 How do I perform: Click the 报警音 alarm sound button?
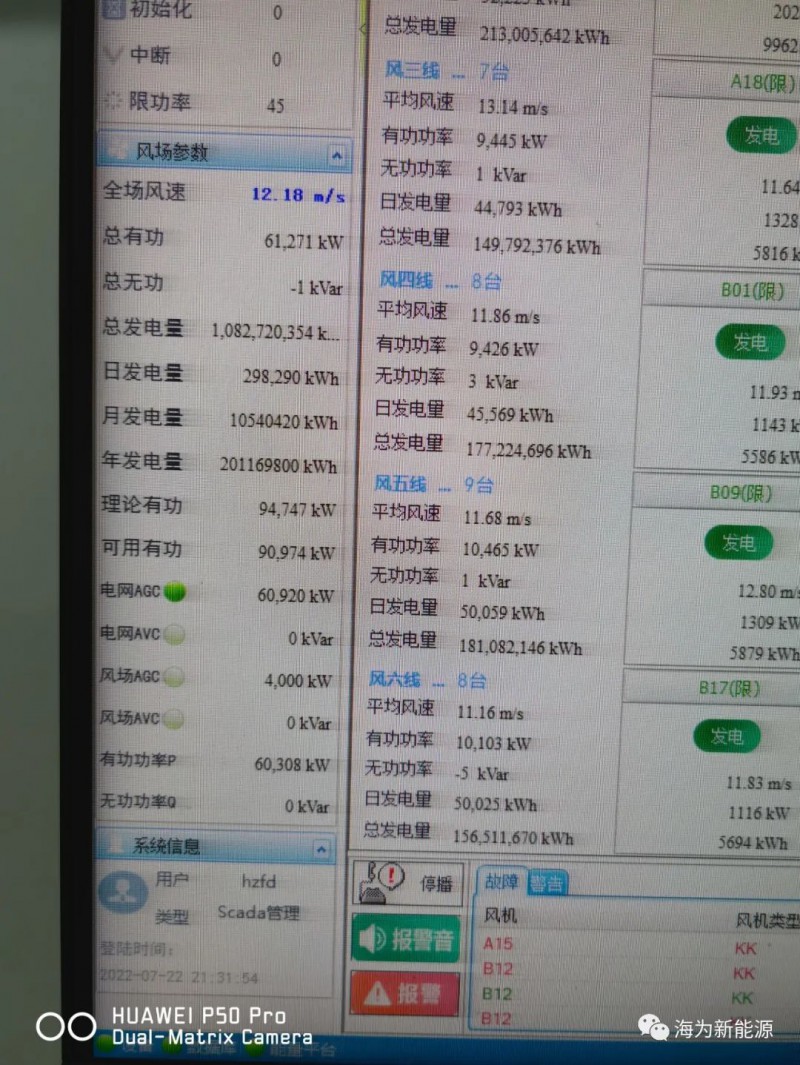(406, 939)
